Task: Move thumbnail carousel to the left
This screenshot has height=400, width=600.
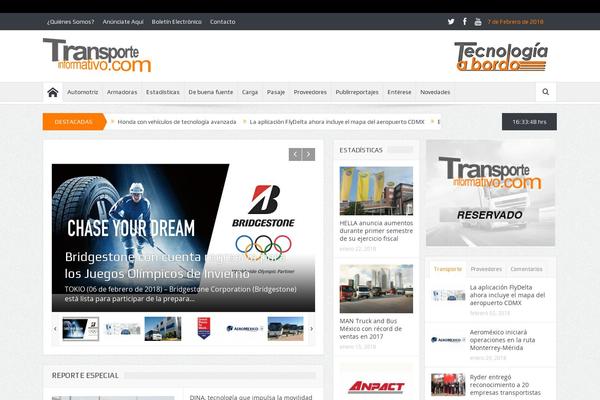Action: click(x=55, y=329)
